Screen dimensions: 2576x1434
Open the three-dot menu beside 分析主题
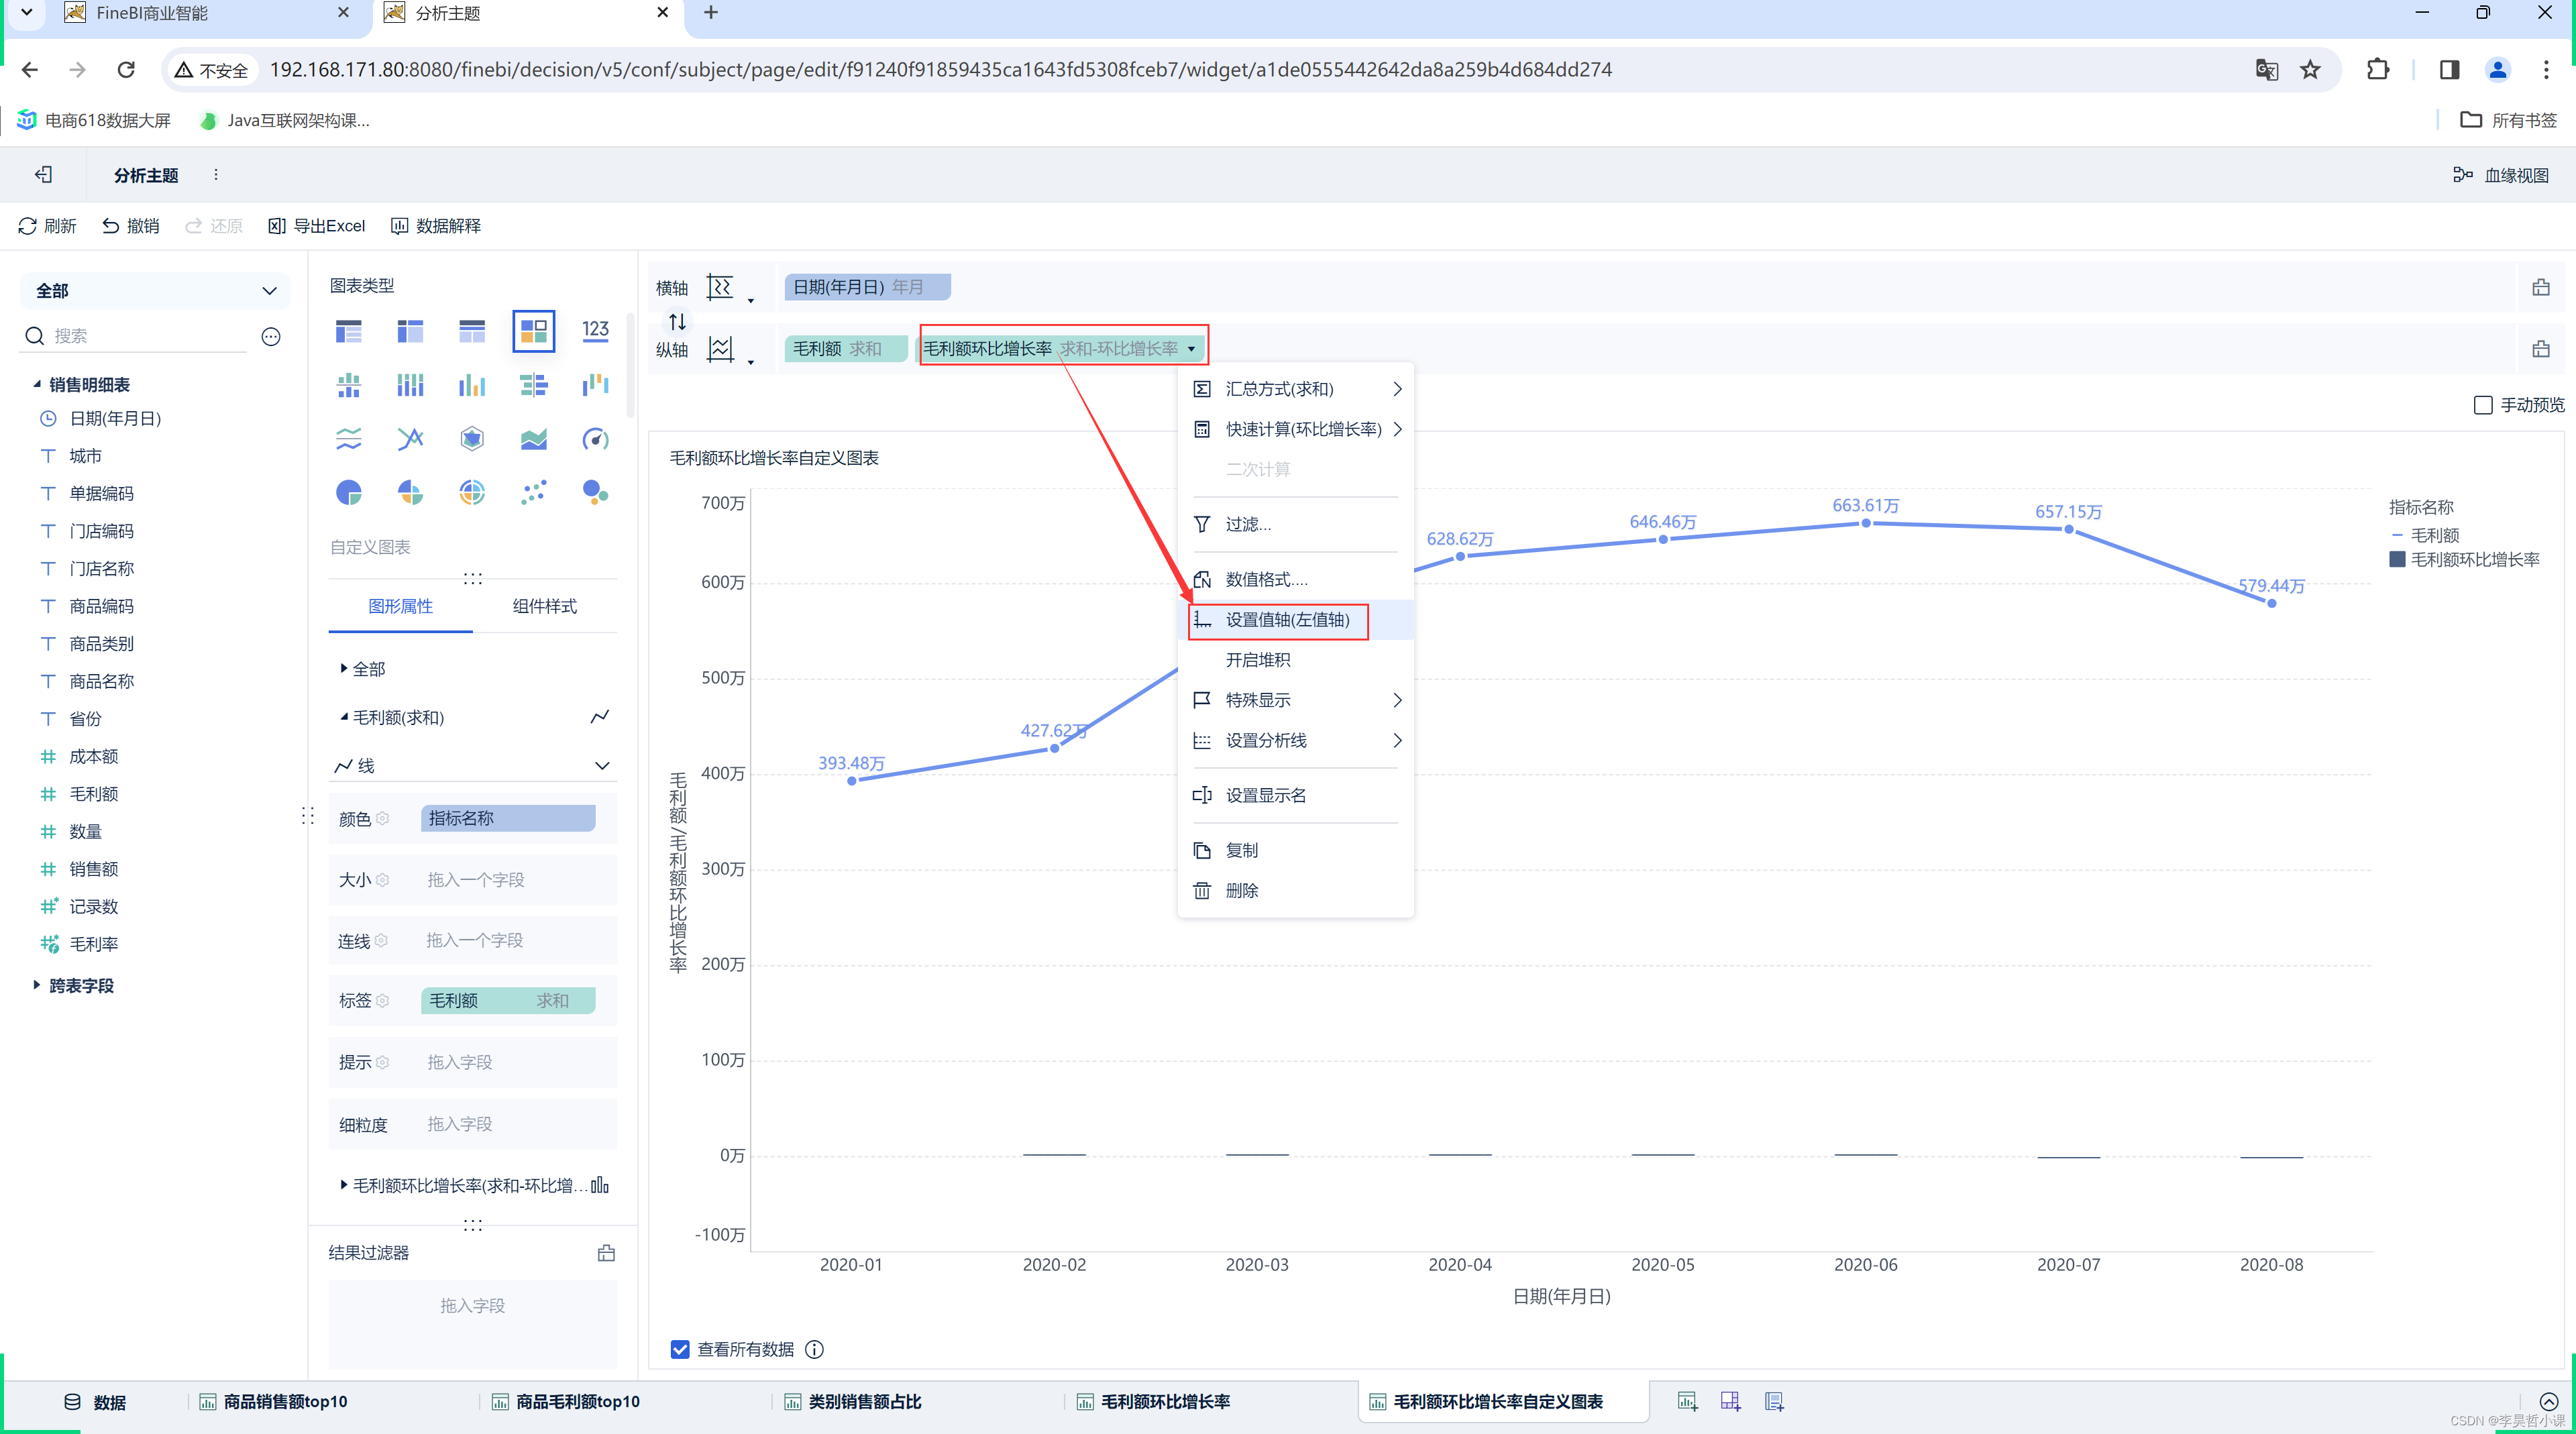pos(216,175)
